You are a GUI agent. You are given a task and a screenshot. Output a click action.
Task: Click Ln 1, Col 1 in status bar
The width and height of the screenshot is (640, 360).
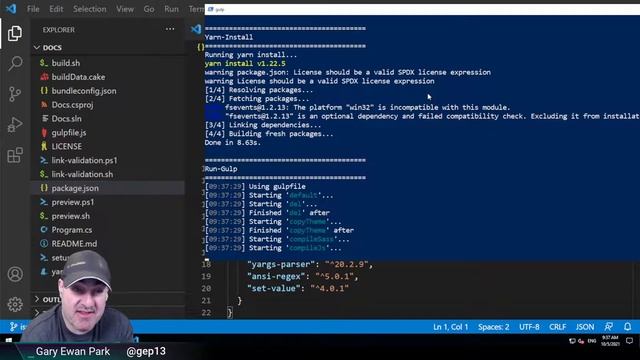tap(450, 327)
